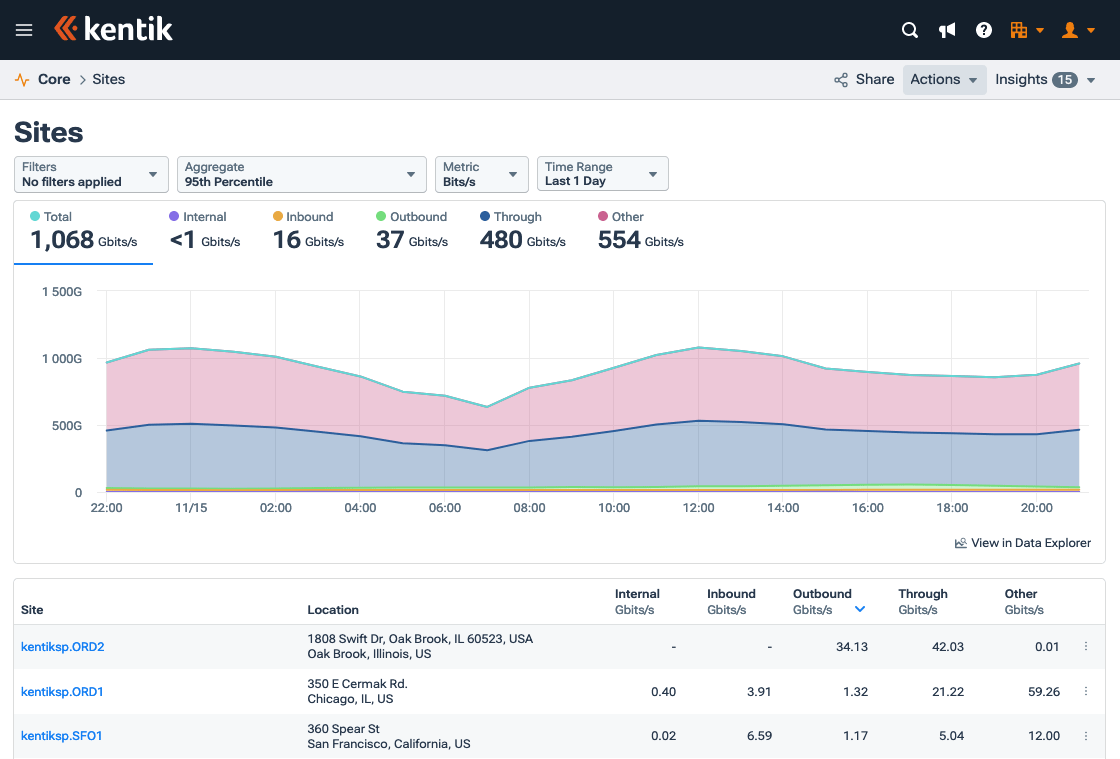Screen dimensions: 1120x759
Task: Open the Aggregate dropdown
Action: point(301,174)
